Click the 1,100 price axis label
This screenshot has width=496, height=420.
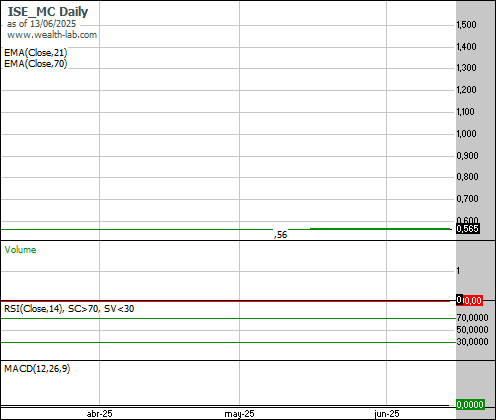(465, 112)
